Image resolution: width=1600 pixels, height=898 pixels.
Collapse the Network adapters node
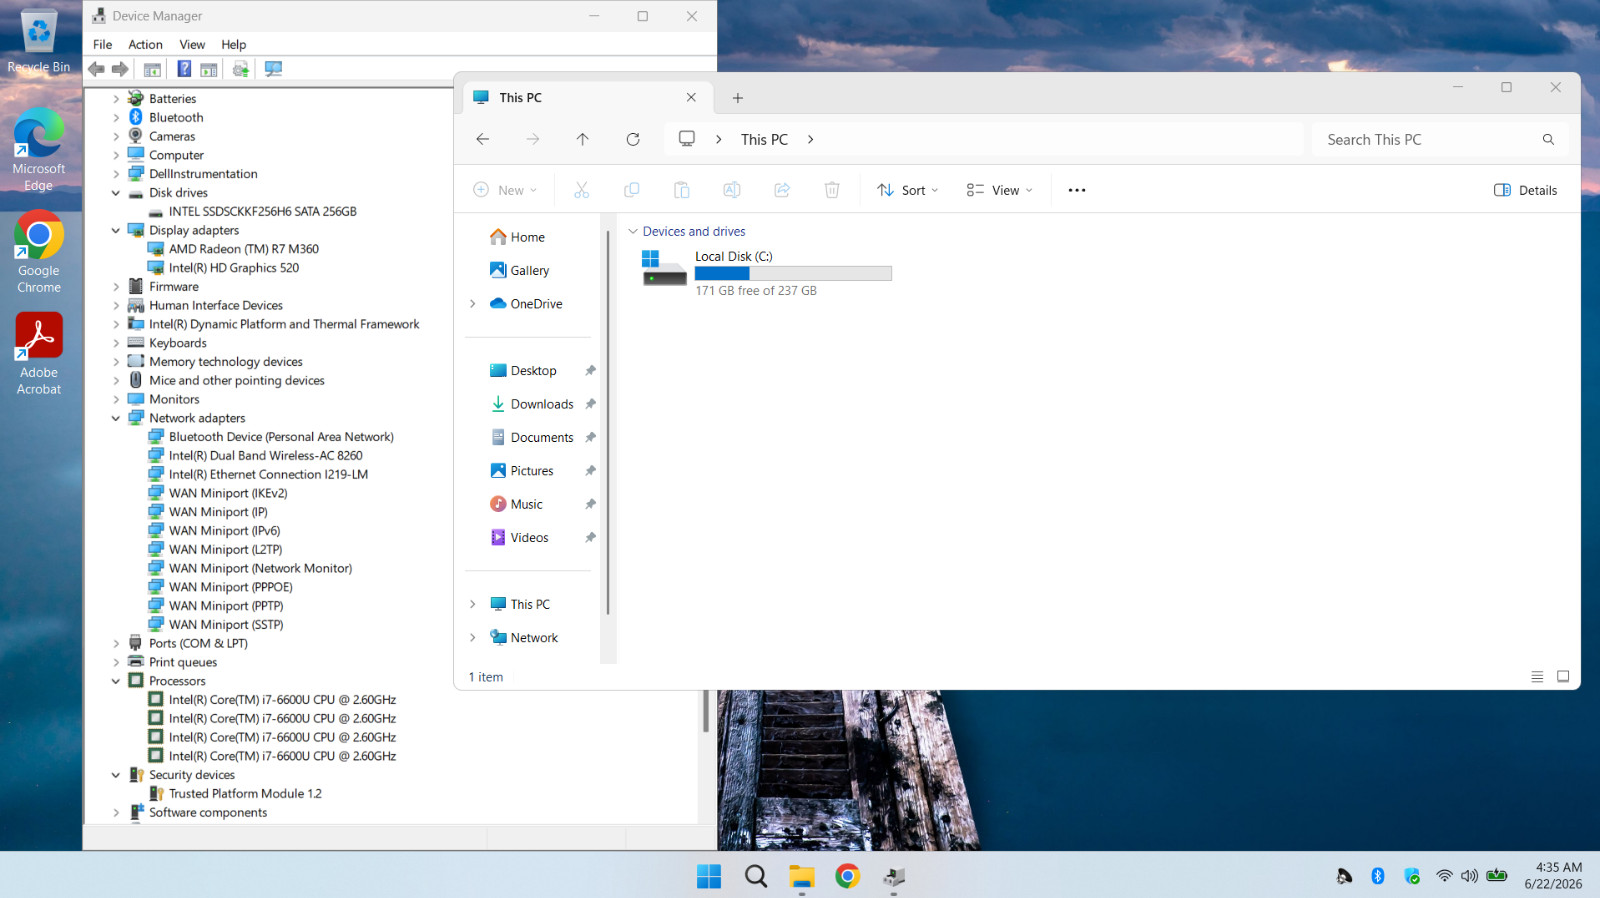116,419
